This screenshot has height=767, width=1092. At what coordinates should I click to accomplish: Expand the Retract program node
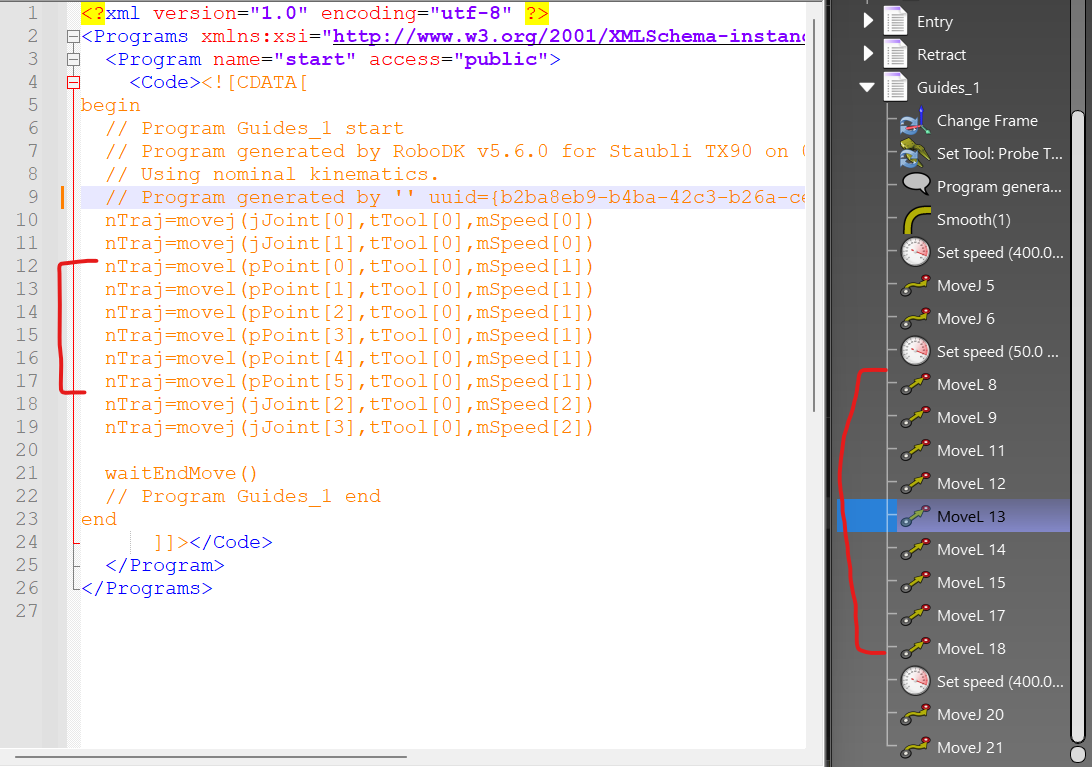point(867,55)
